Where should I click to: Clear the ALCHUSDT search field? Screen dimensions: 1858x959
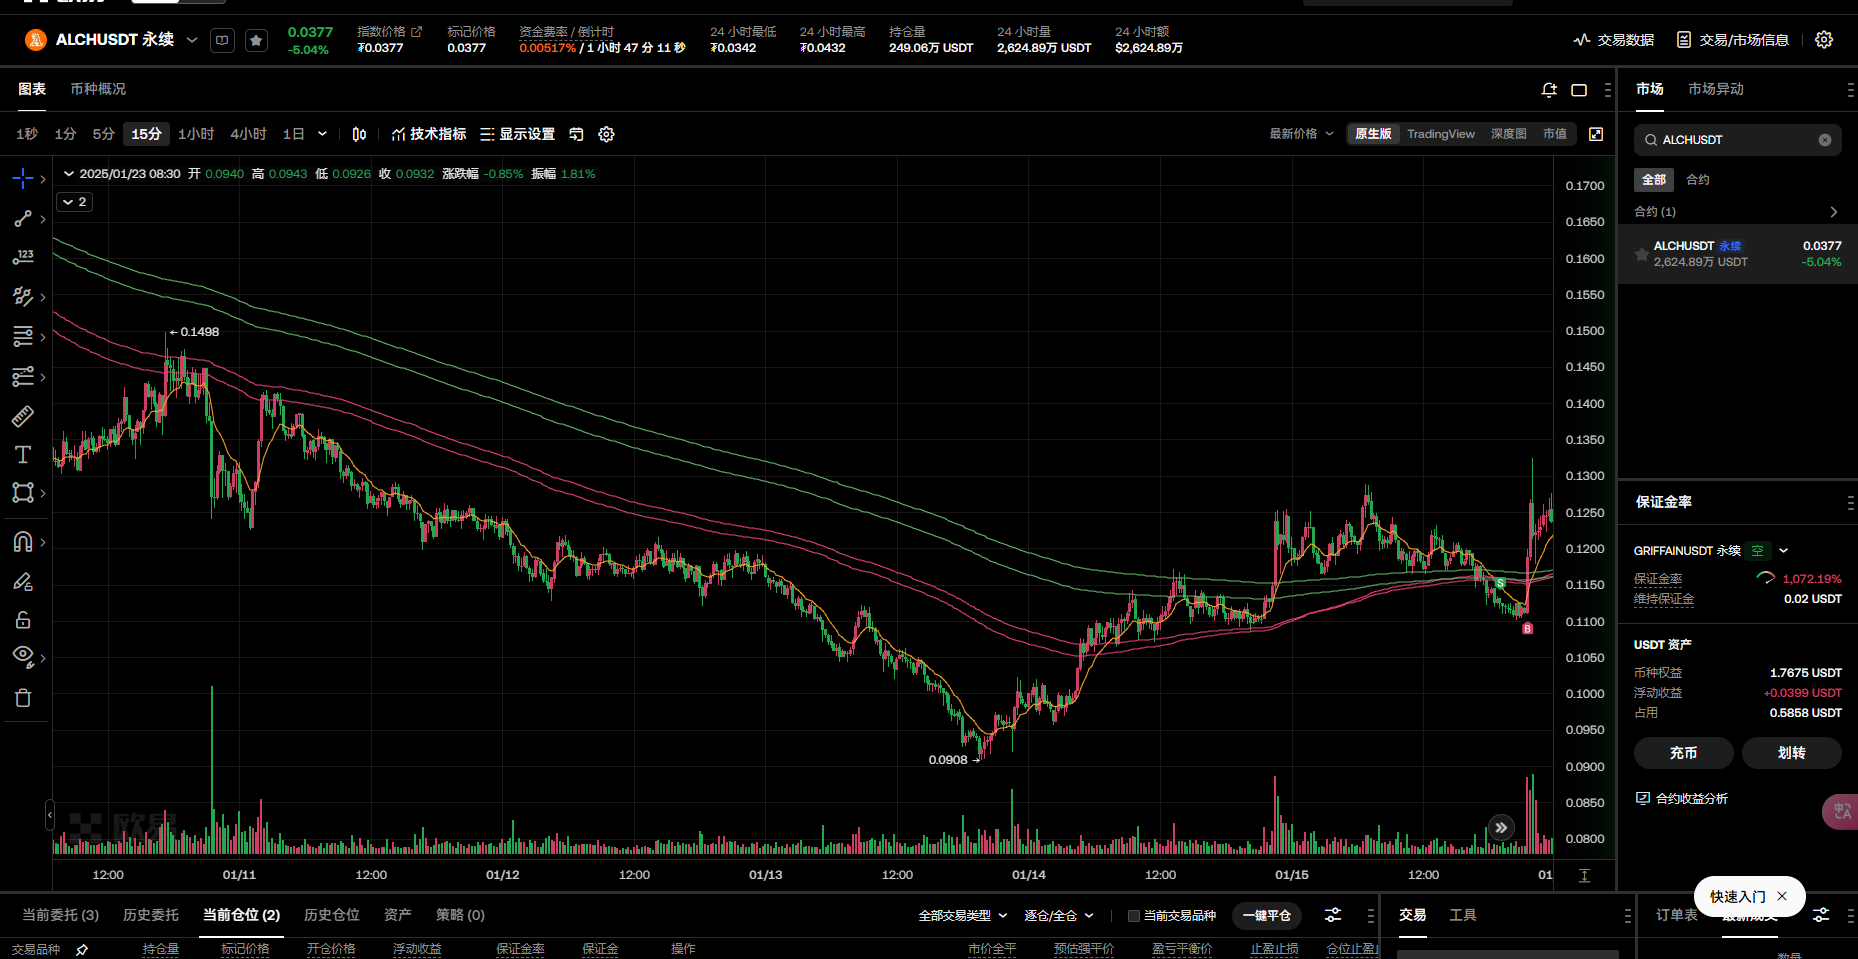coord(1825,140)
